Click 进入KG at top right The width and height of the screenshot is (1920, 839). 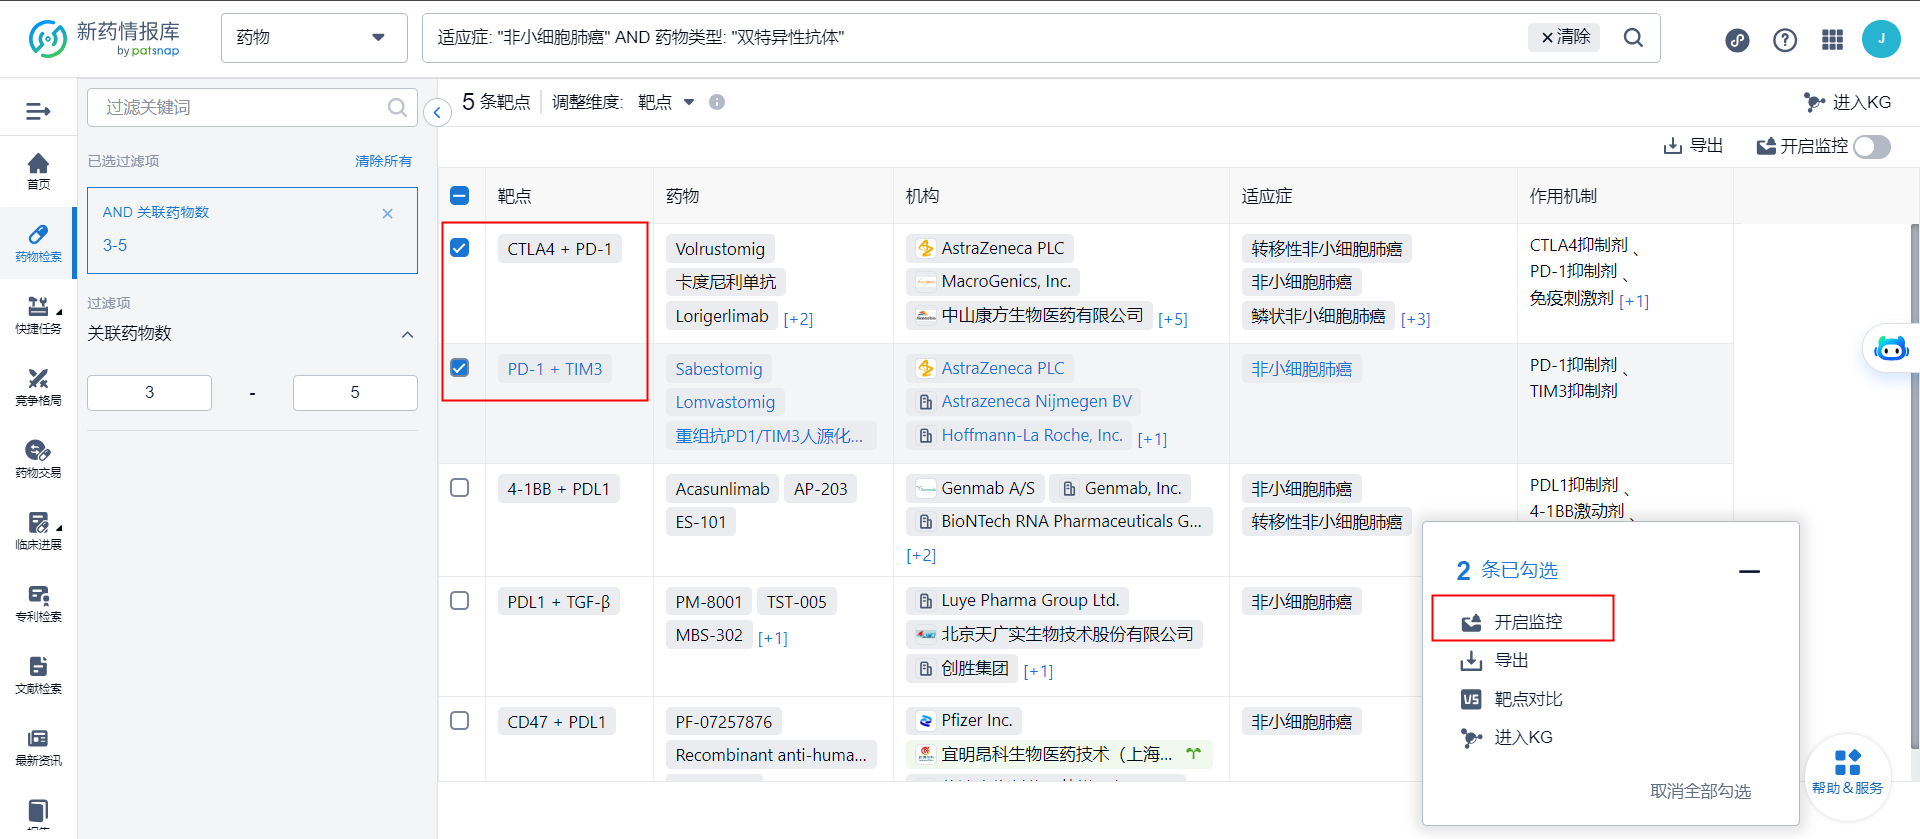click(x=1848, y=102)
